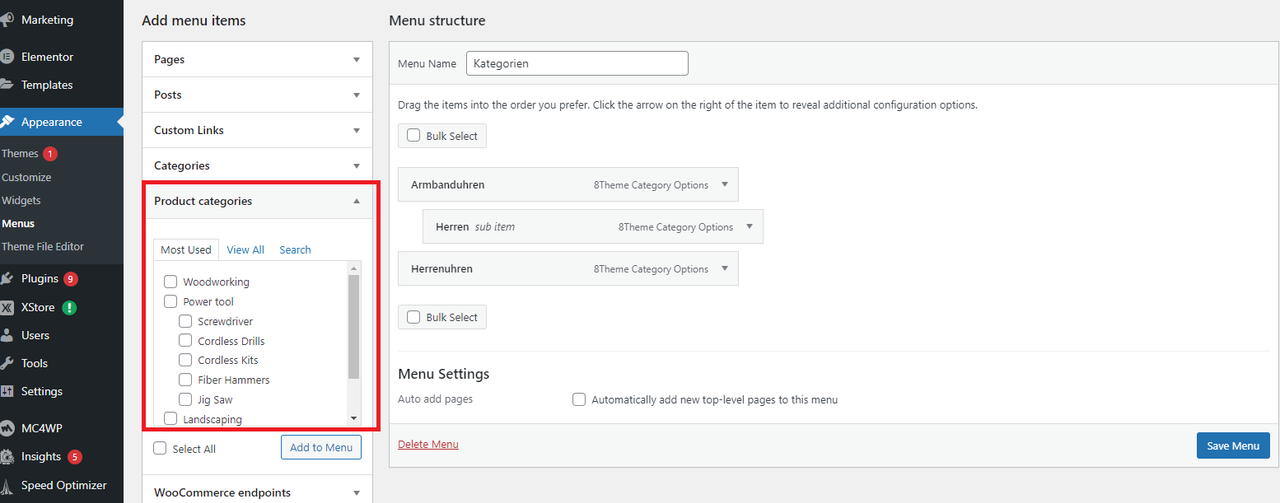Switch to the View All tab
This screenshot has height=503, width=1280.
pyautogui.click(x=245, y=250)
